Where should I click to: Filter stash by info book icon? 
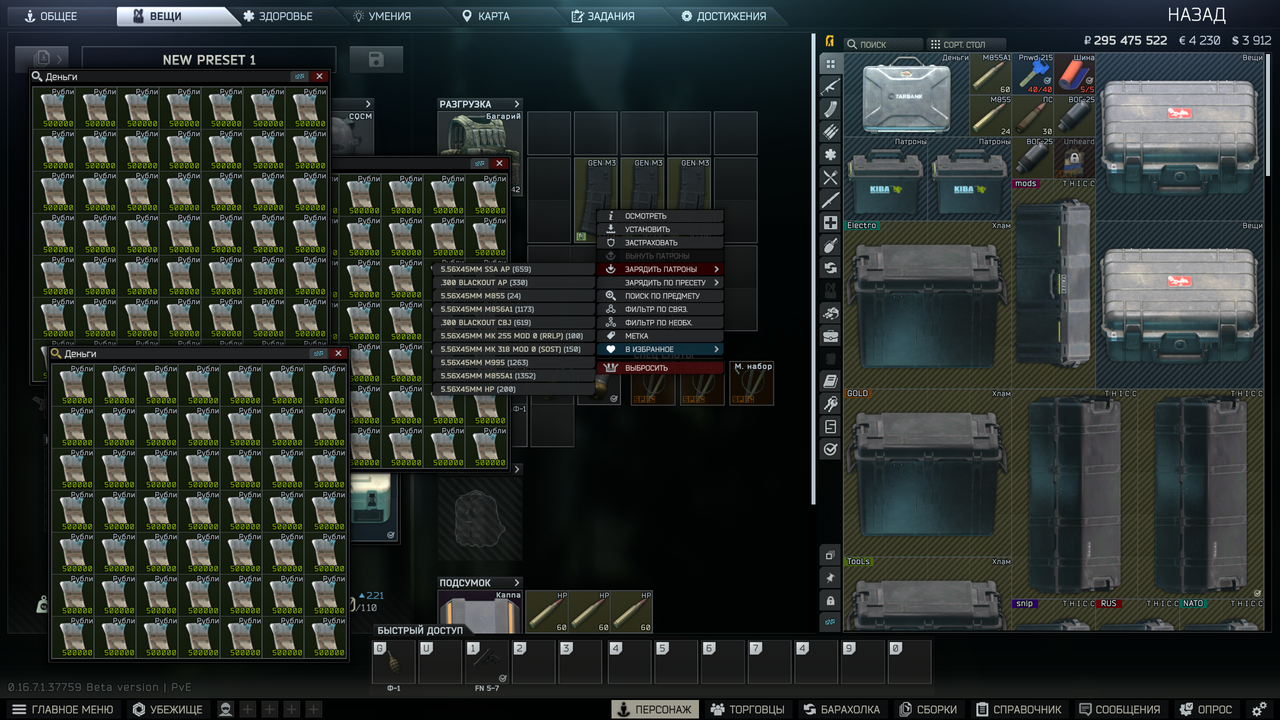(x=830, y=381)
